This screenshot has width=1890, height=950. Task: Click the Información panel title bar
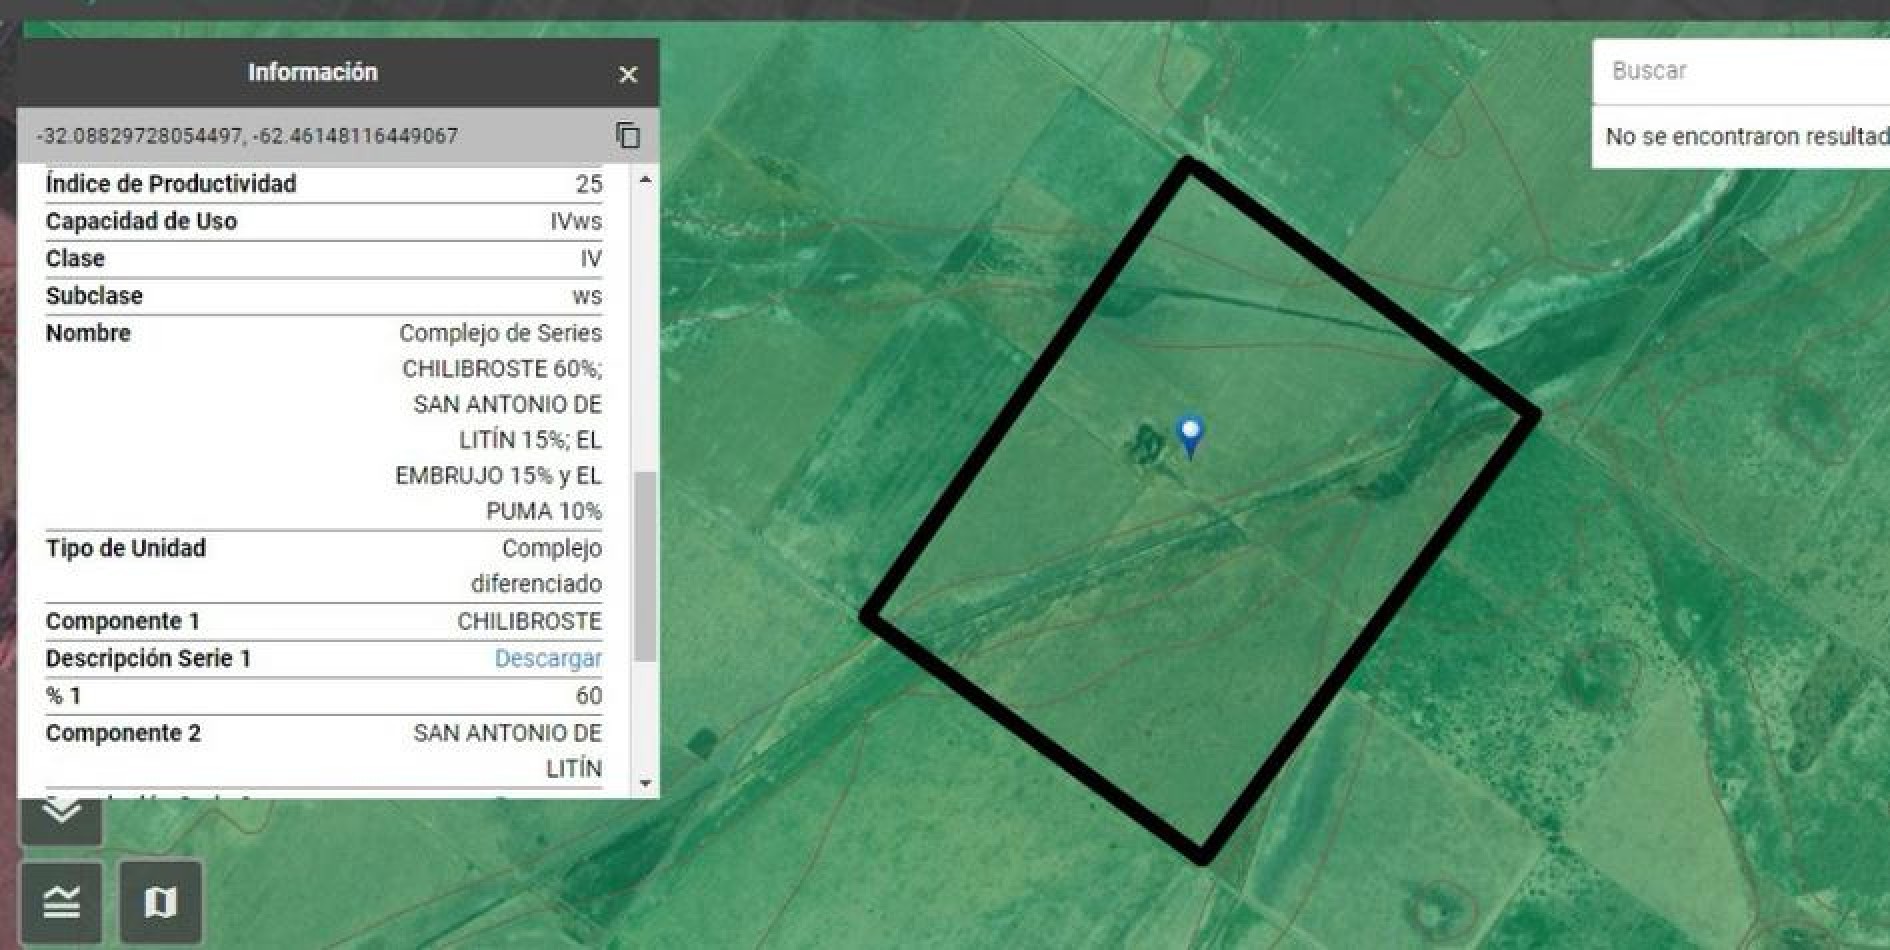coord(312,73)
